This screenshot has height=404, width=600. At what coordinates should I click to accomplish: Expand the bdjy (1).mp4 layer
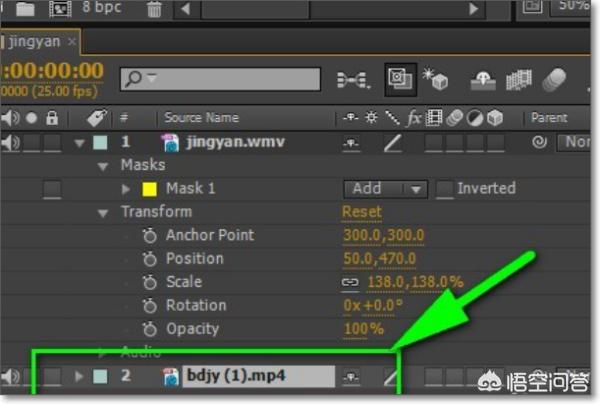click(79, 376)
